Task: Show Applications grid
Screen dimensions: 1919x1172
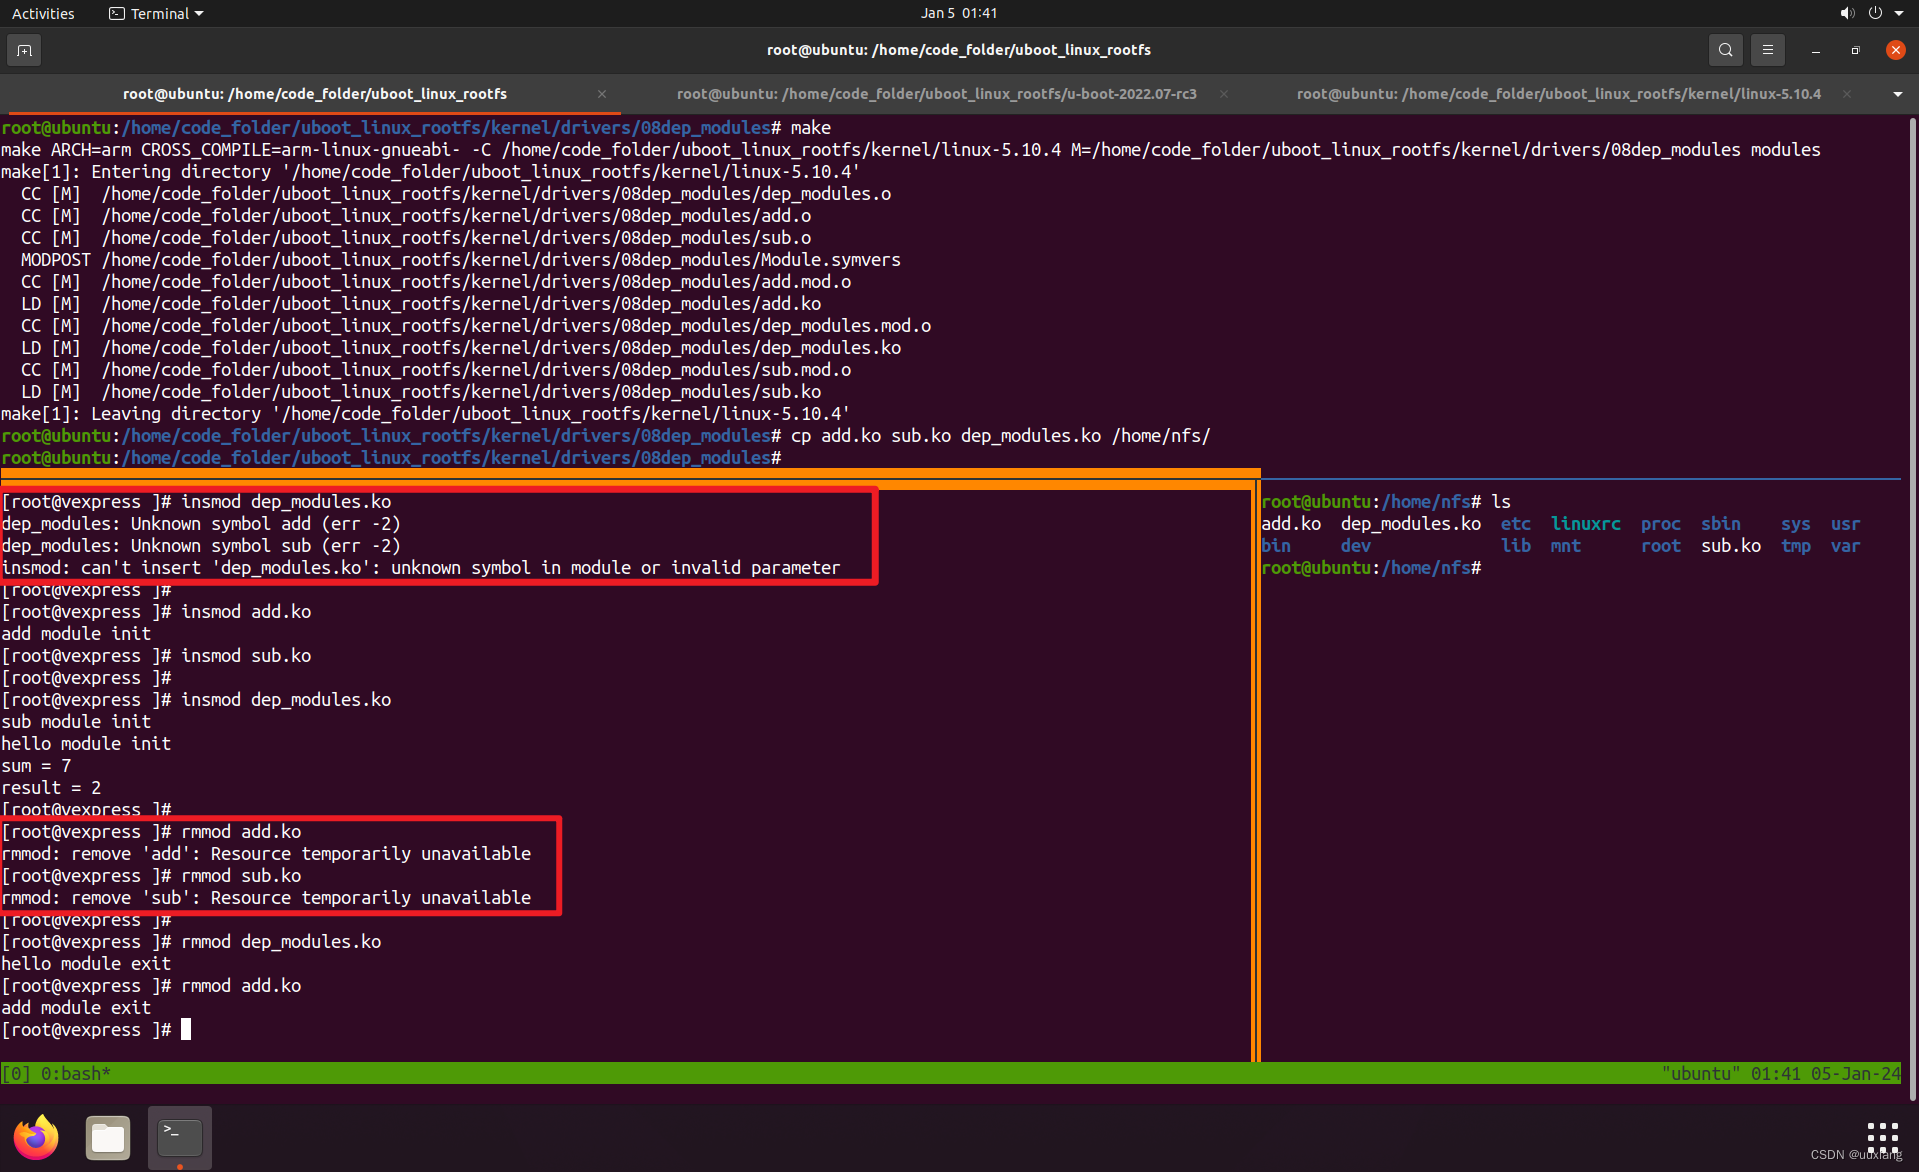Action: [1882, 1137]
